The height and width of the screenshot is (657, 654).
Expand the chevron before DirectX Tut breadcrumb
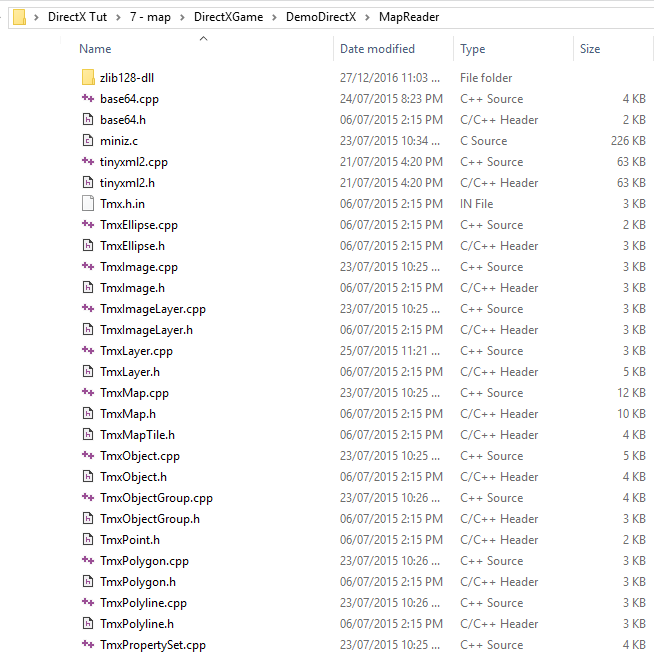click(x=36, y=17)
